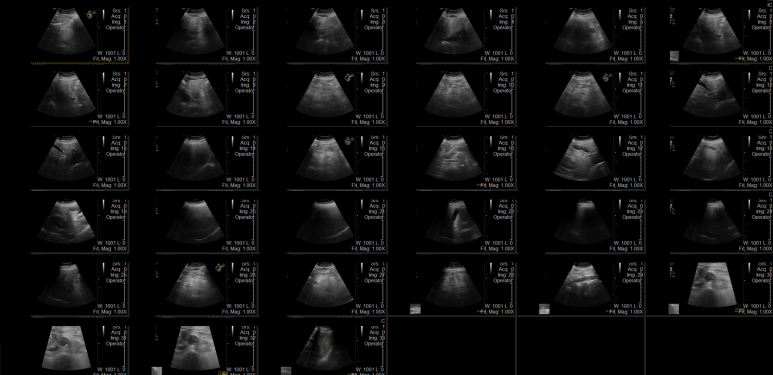Click "W: 1001 L: 0" text on Img 17
This screenshot has width=773, height=375.
pyautogui.click(x=628, y=179)
